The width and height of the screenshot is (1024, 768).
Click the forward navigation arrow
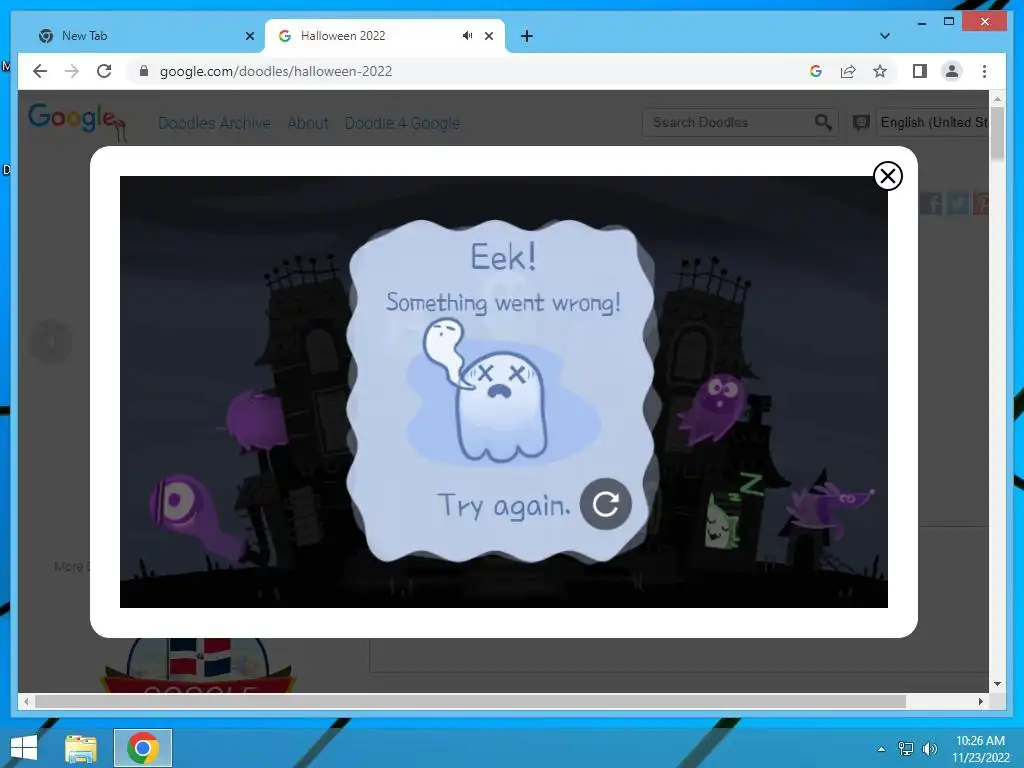pyautogui.click(x=72, y=71)
